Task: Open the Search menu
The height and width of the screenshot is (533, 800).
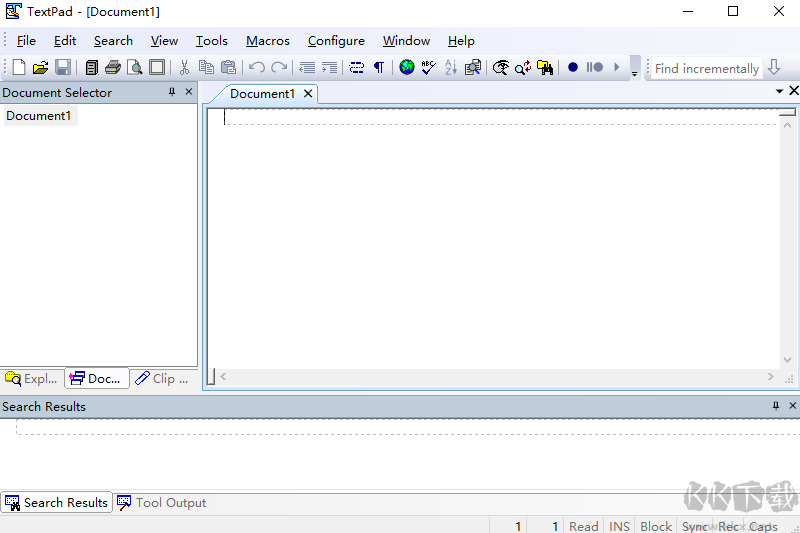Action: pyautogui.click(x=113, y=41)
